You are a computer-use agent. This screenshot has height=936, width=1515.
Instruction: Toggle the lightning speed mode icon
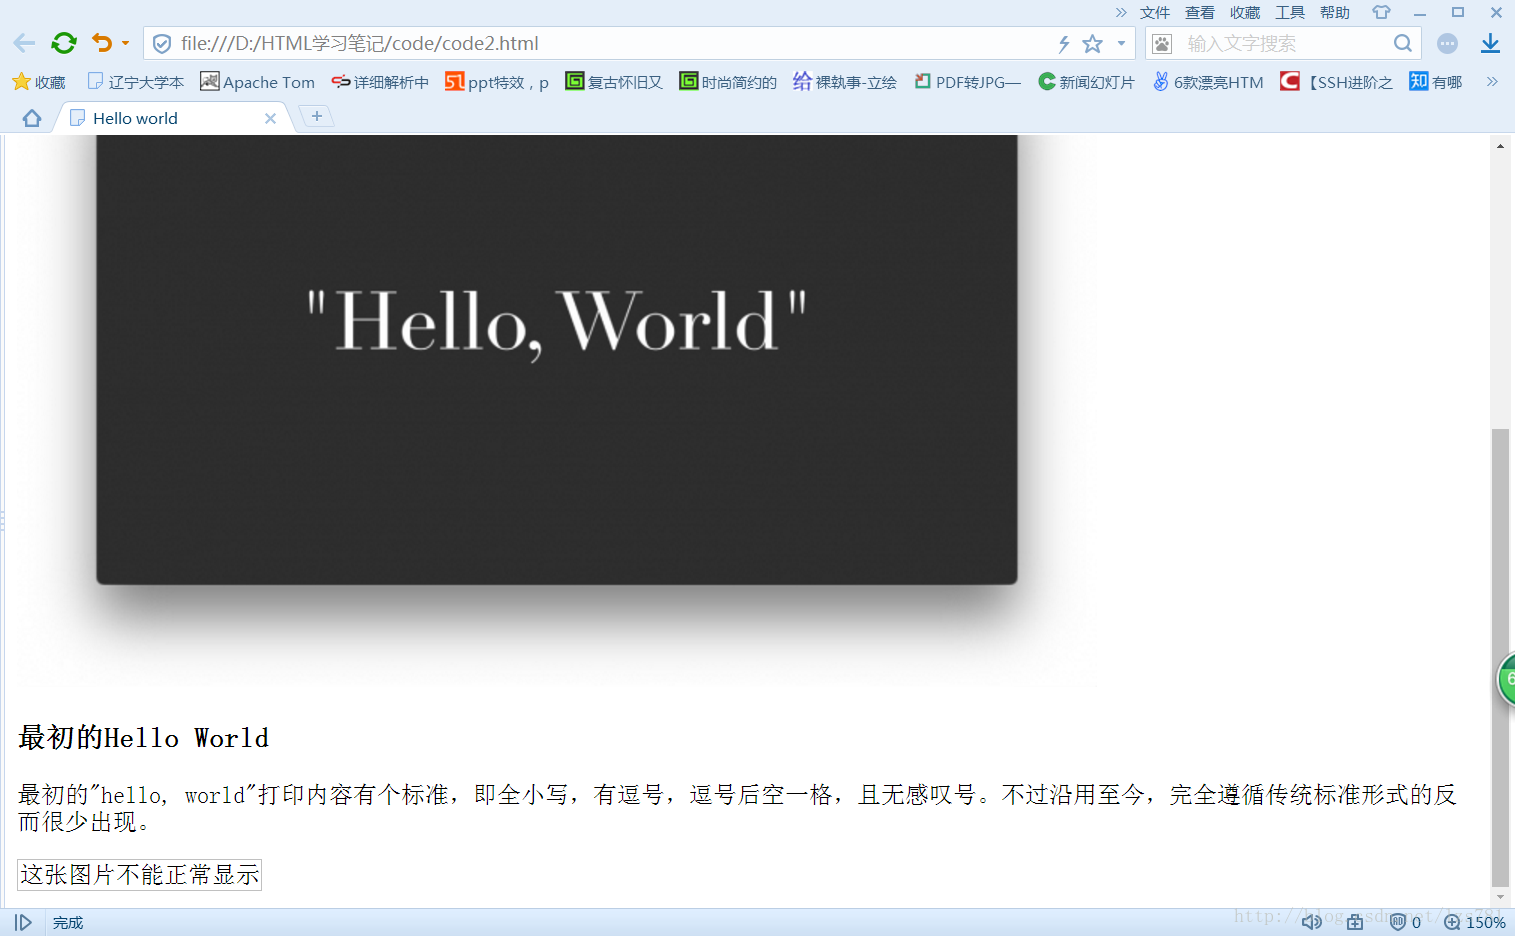coord(1064,44)
